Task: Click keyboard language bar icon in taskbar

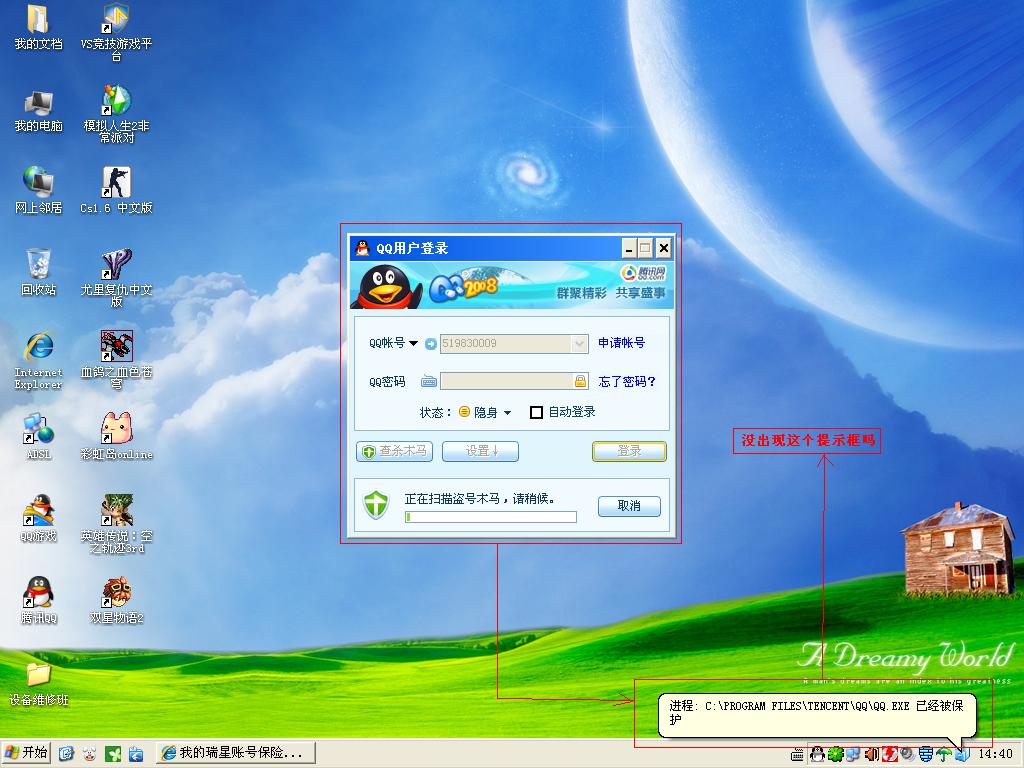Action: [x=797, y=755]
